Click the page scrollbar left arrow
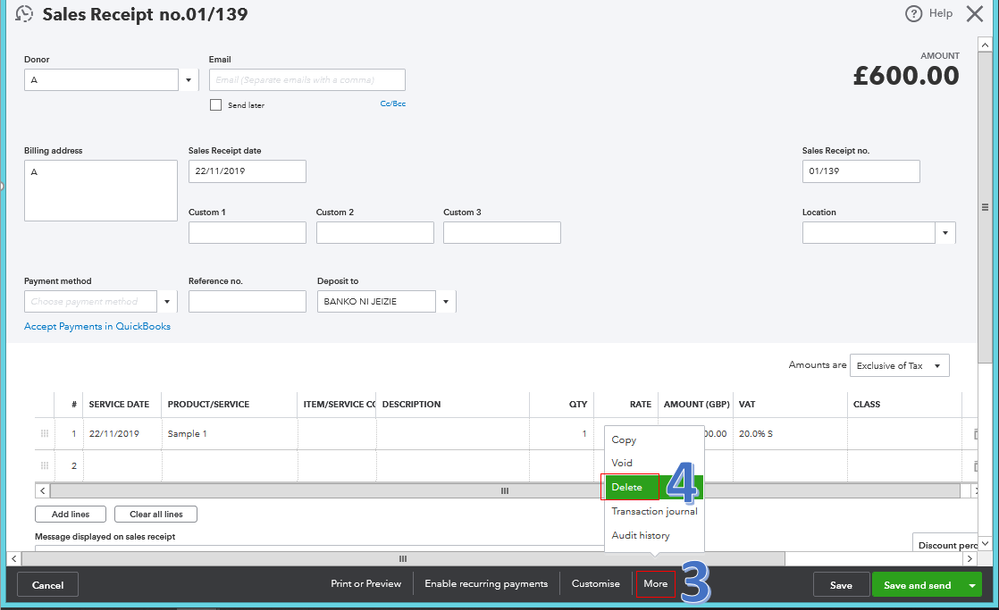 click(x=14, y=559)
